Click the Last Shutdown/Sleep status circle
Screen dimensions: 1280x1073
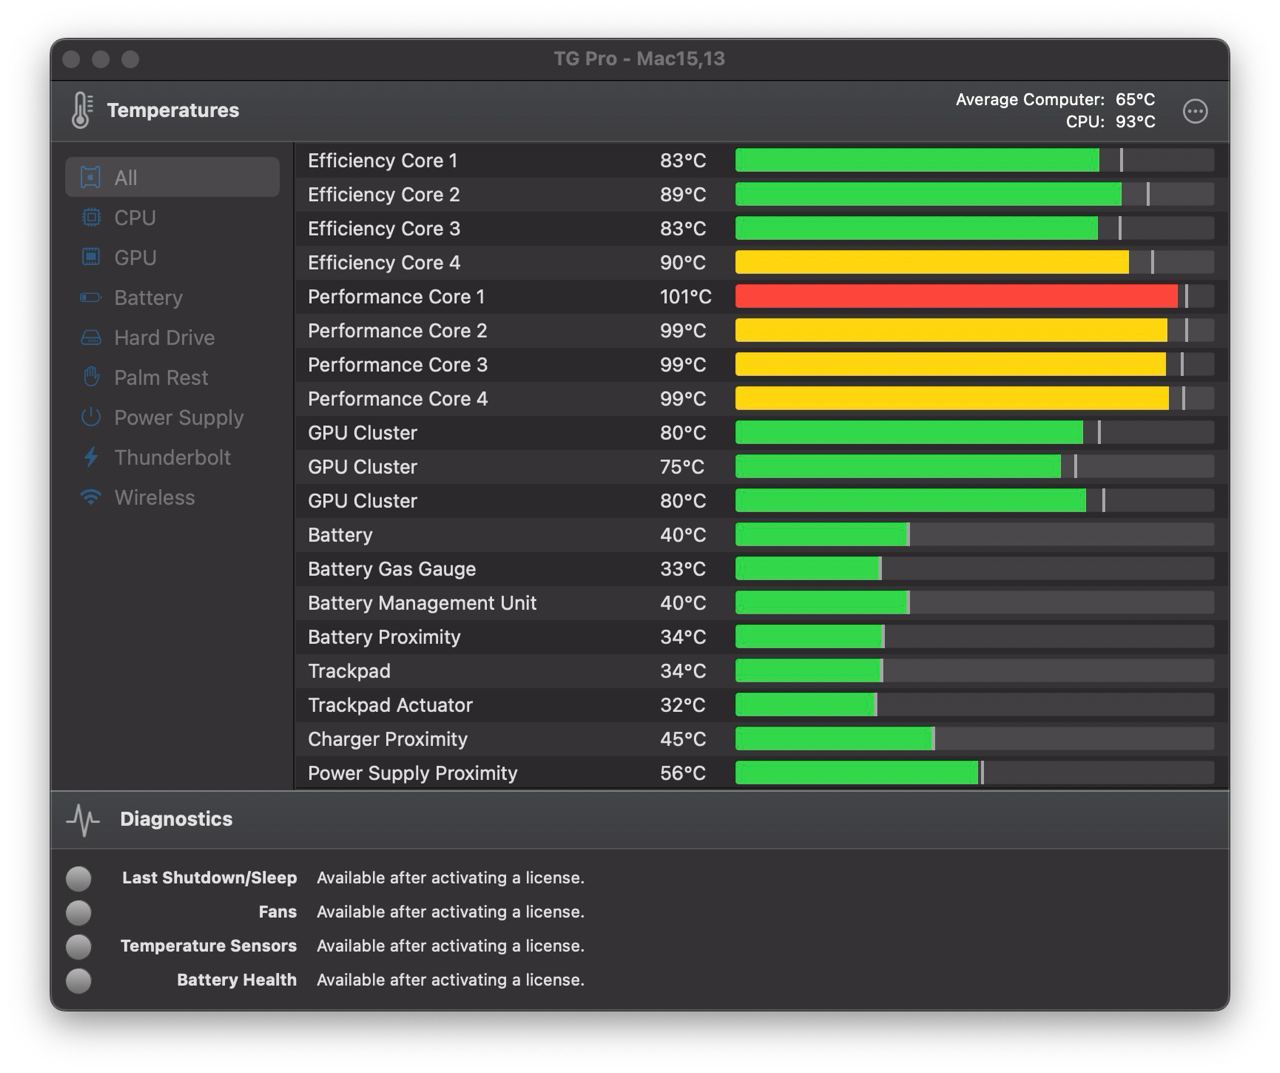pyautogui.click(x=78, y=878)
